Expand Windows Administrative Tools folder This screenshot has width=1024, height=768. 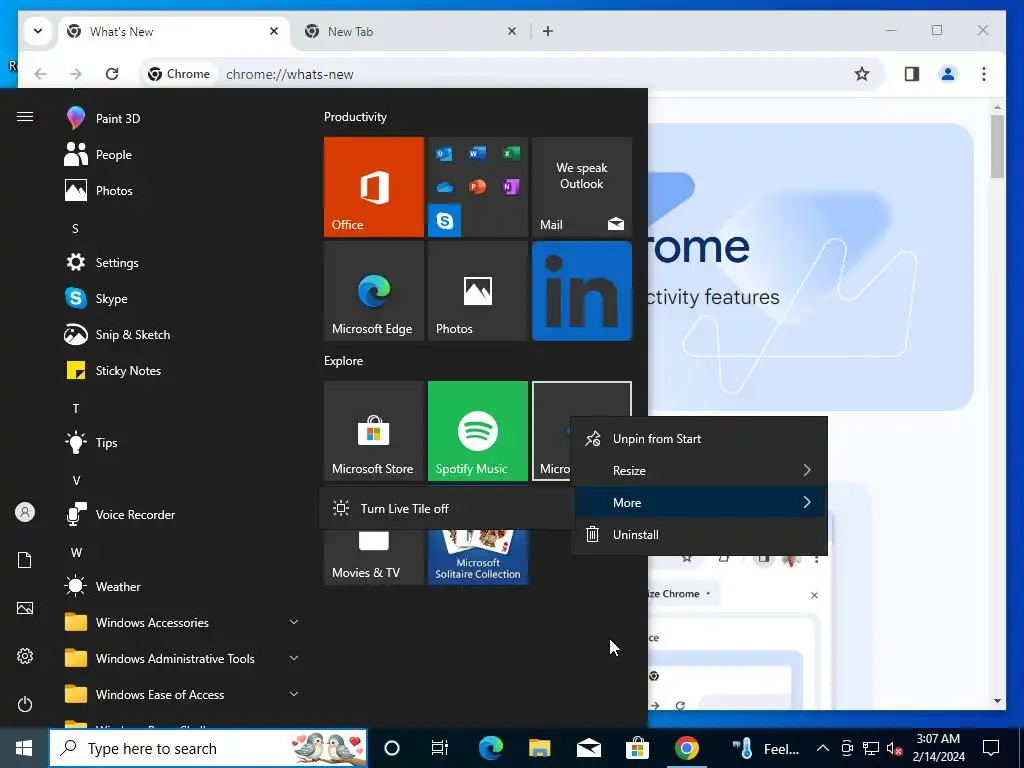[183, 658]
